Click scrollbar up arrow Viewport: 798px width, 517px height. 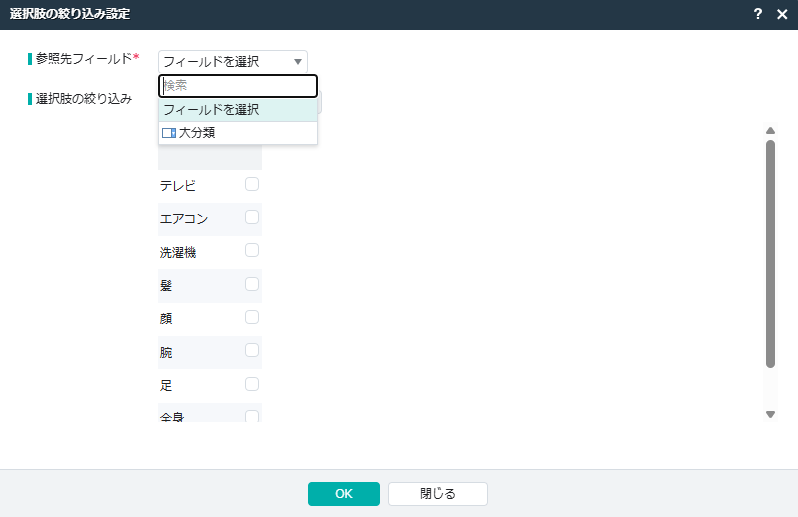pyautogui.click(x=770, y=131)
